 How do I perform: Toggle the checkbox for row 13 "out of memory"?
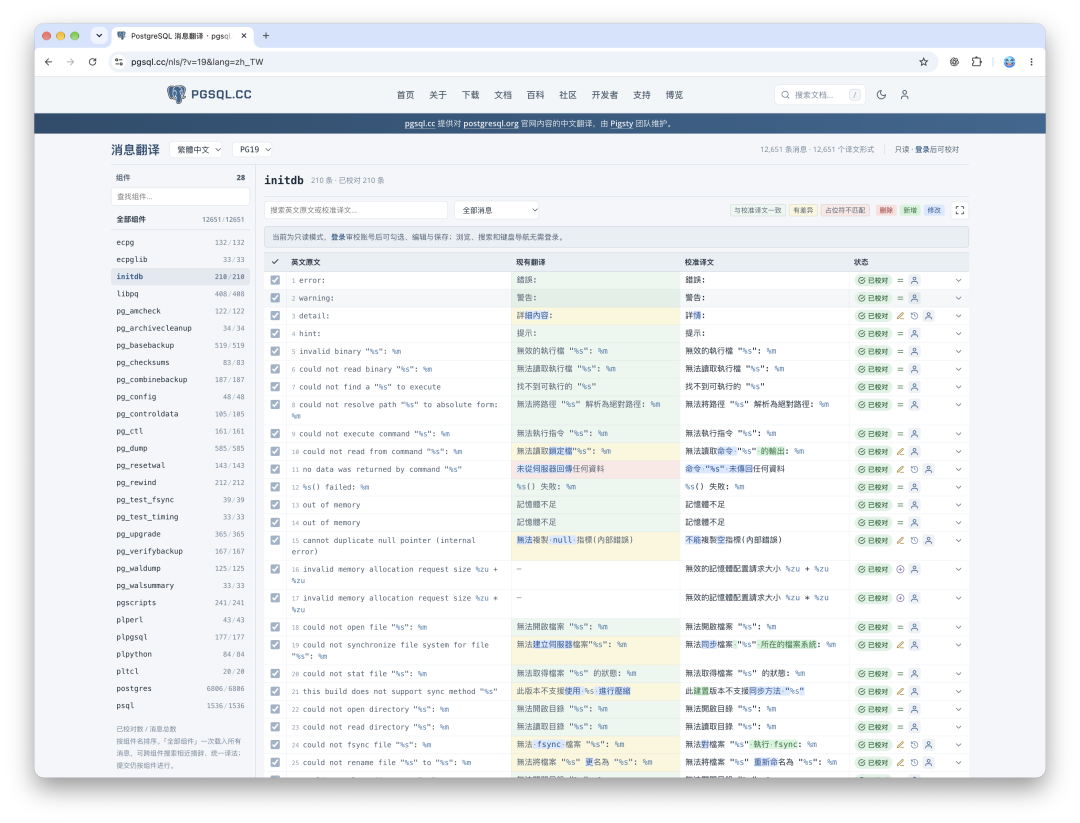point(275,505)
